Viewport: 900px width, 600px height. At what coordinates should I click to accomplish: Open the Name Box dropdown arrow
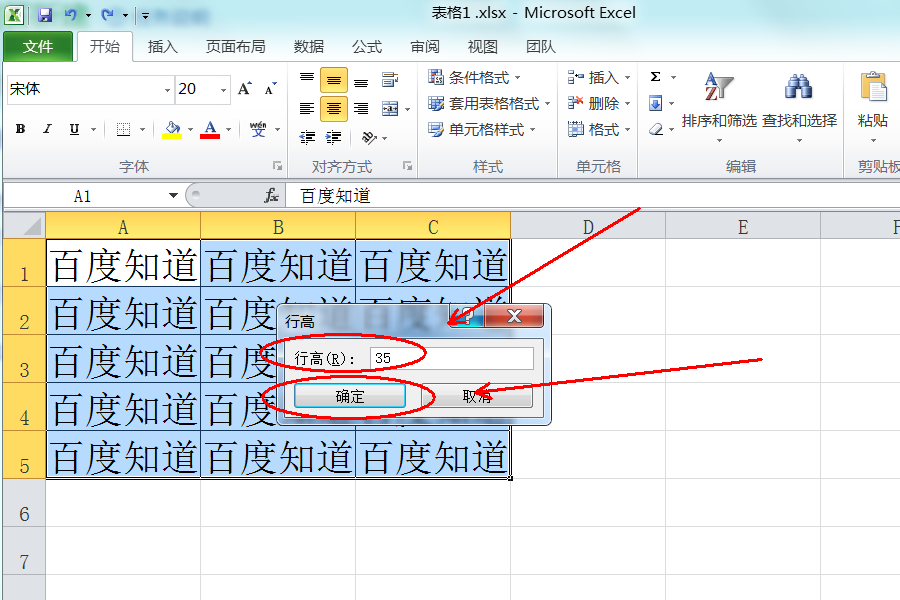coord(173,196)
